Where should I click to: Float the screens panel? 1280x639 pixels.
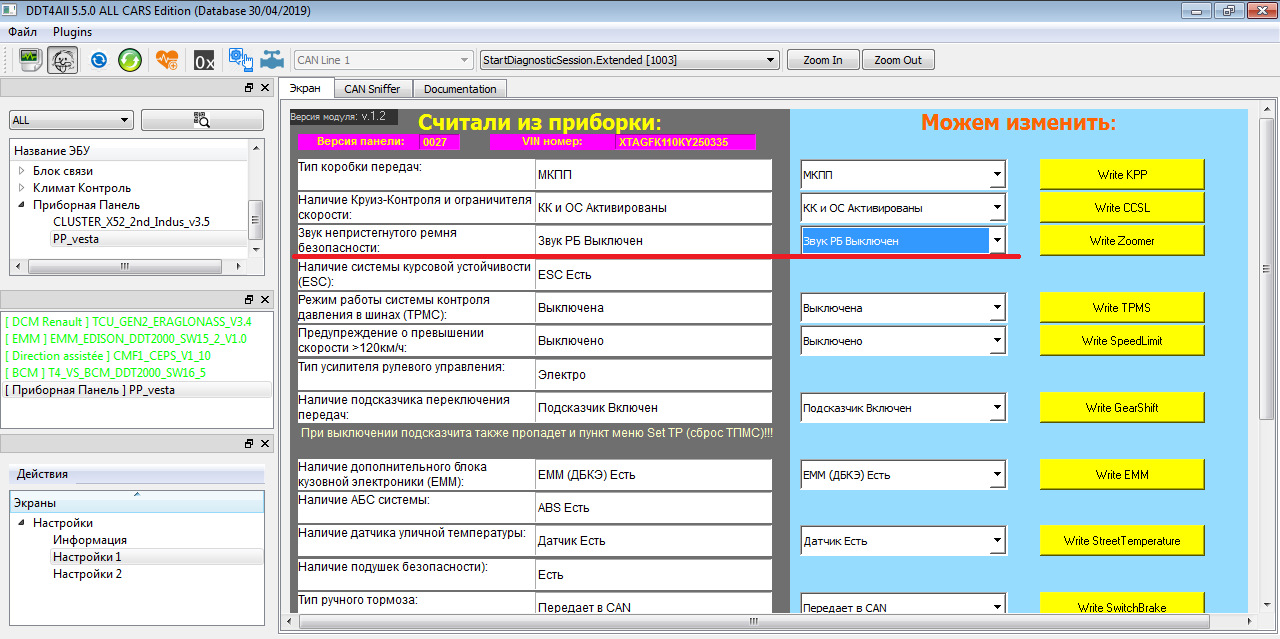point(250,443)
